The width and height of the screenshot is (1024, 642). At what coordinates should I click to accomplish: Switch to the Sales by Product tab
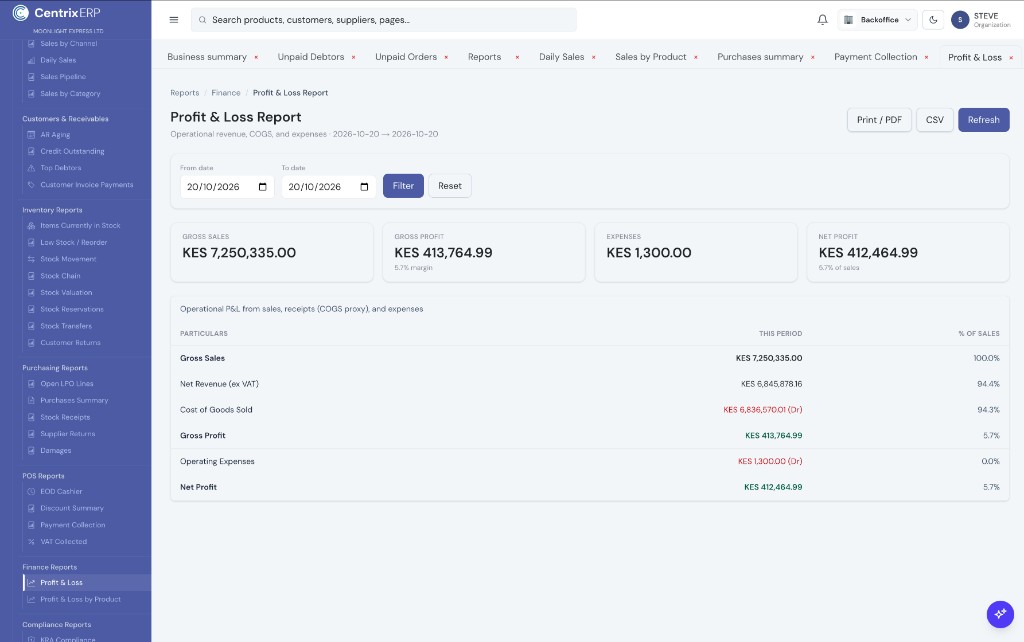click(x=650, y=57)
